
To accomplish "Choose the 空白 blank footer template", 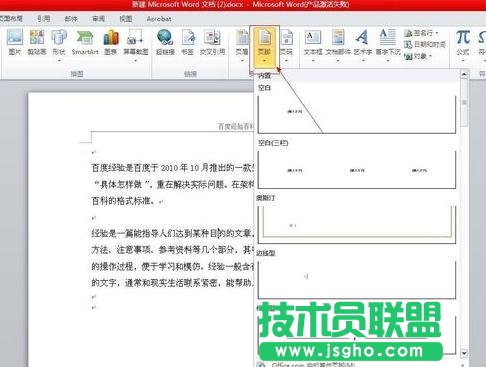I will (x=357, y=114).
